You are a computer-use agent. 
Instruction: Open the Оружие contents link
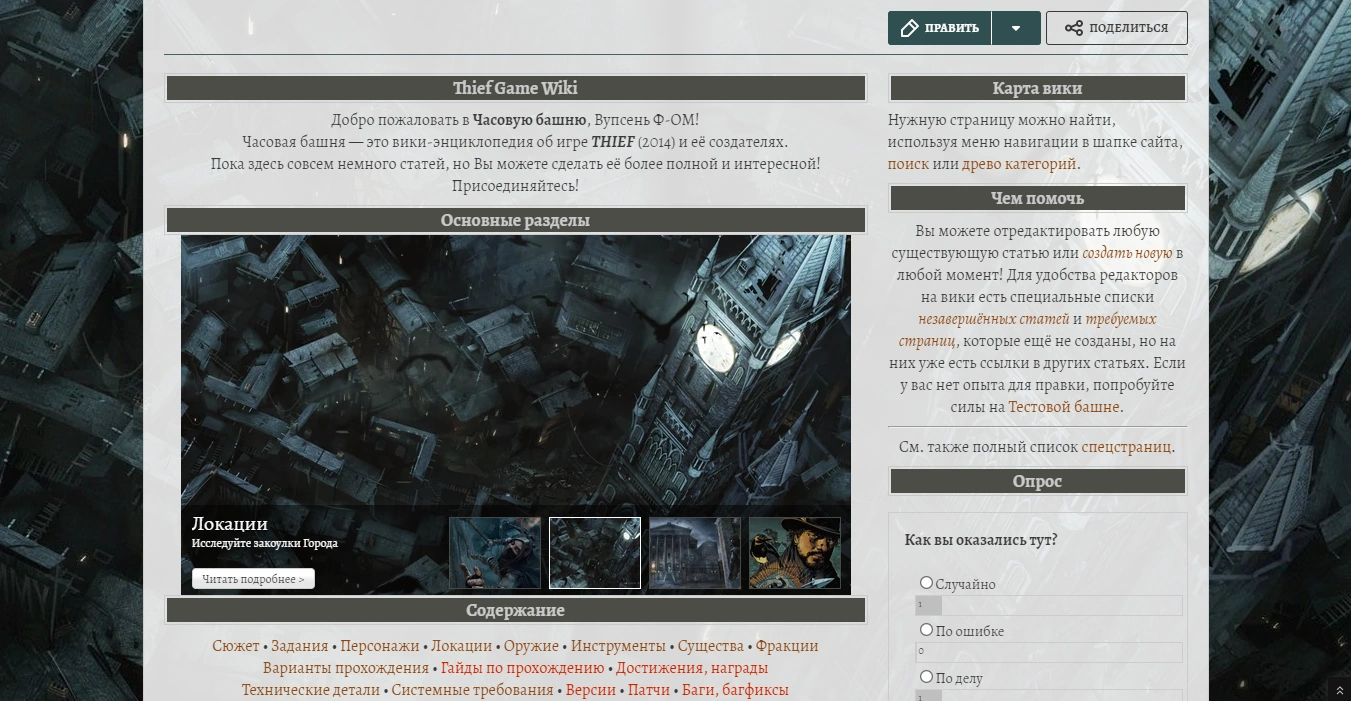pos(531,646)
